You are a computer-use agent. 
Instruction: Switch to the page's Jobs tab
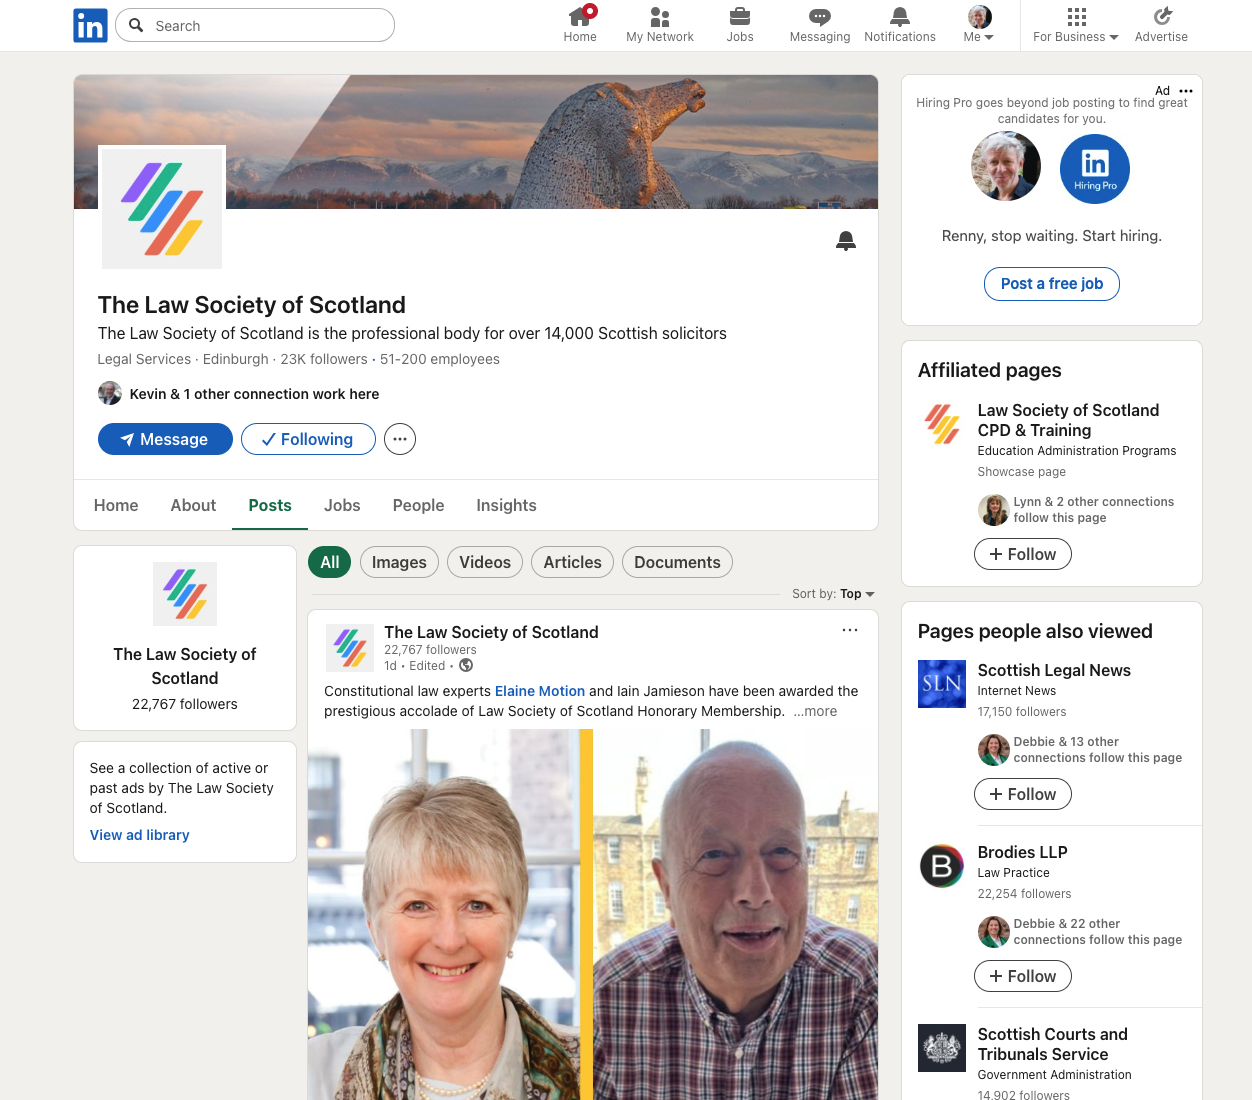pyautogui.click(x=342, y=505)
